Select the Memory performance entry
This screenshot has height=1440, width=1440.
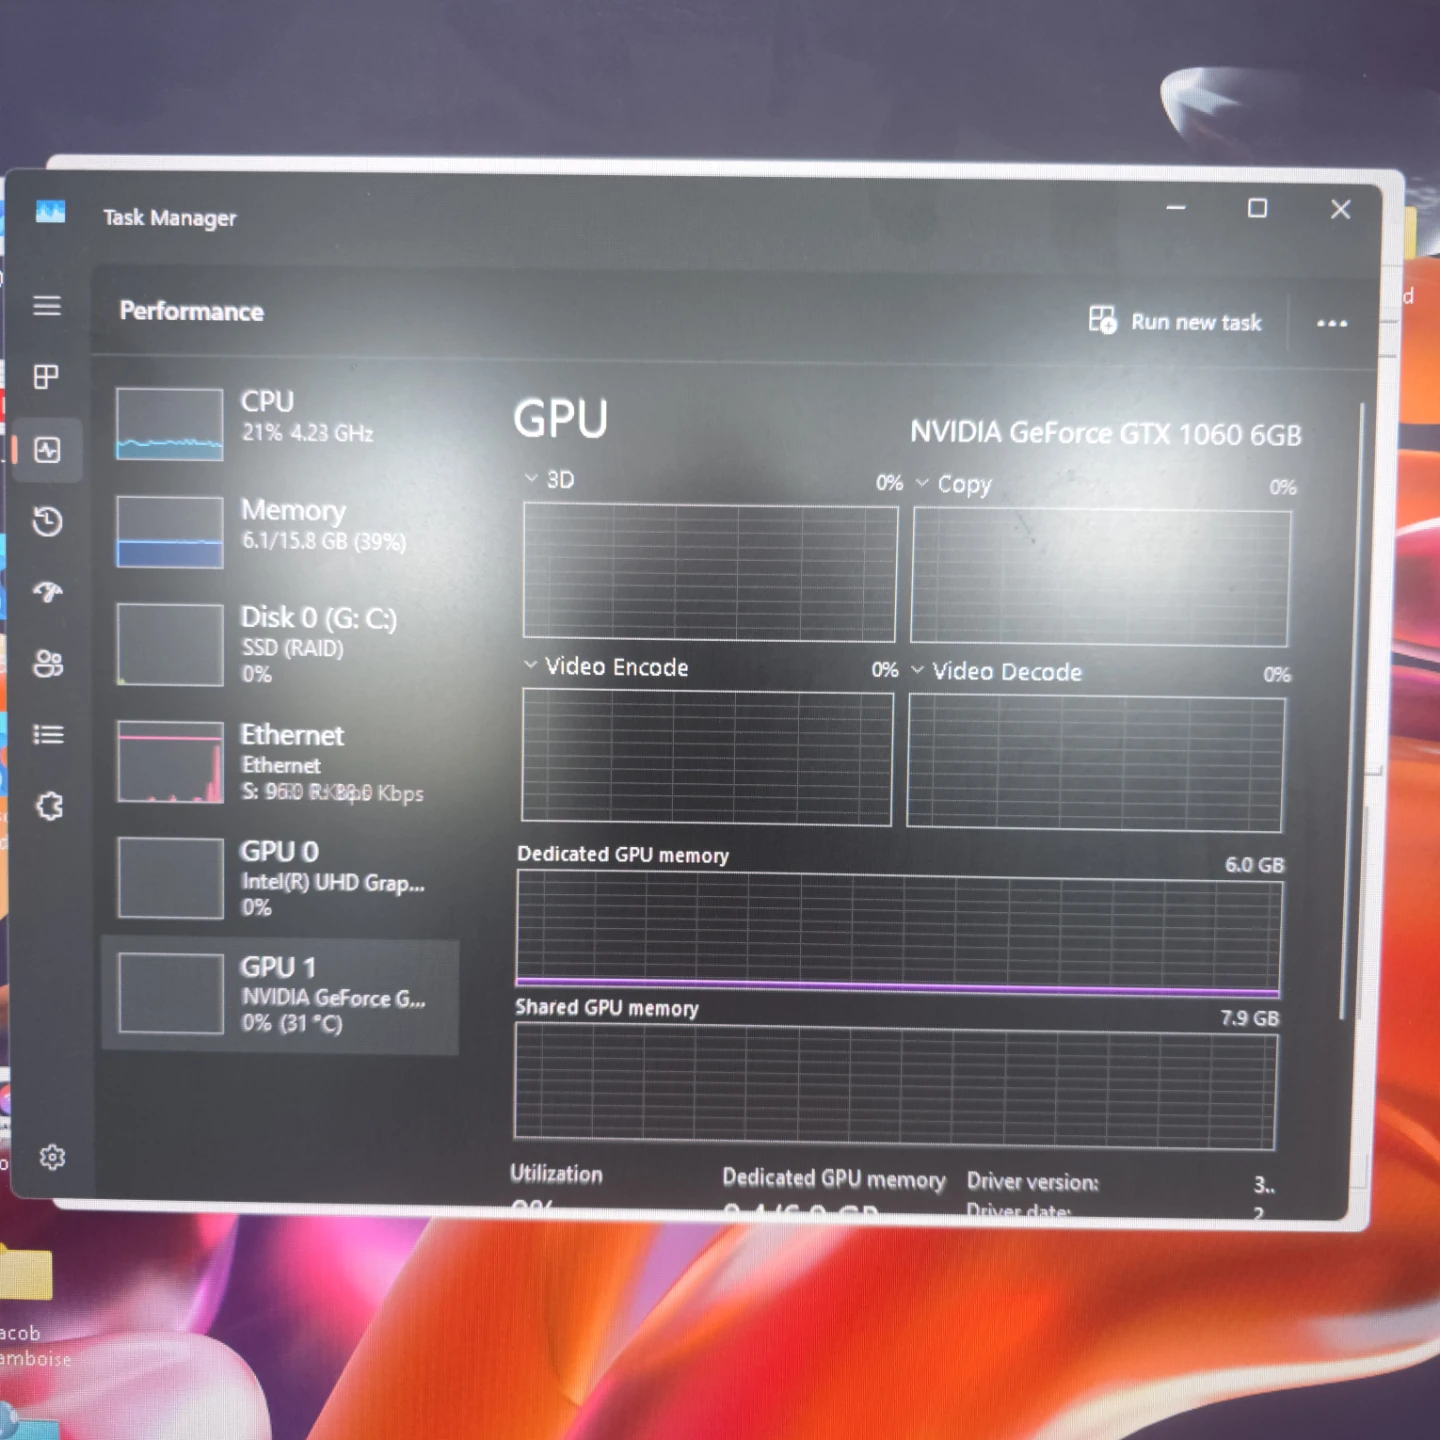280,531
